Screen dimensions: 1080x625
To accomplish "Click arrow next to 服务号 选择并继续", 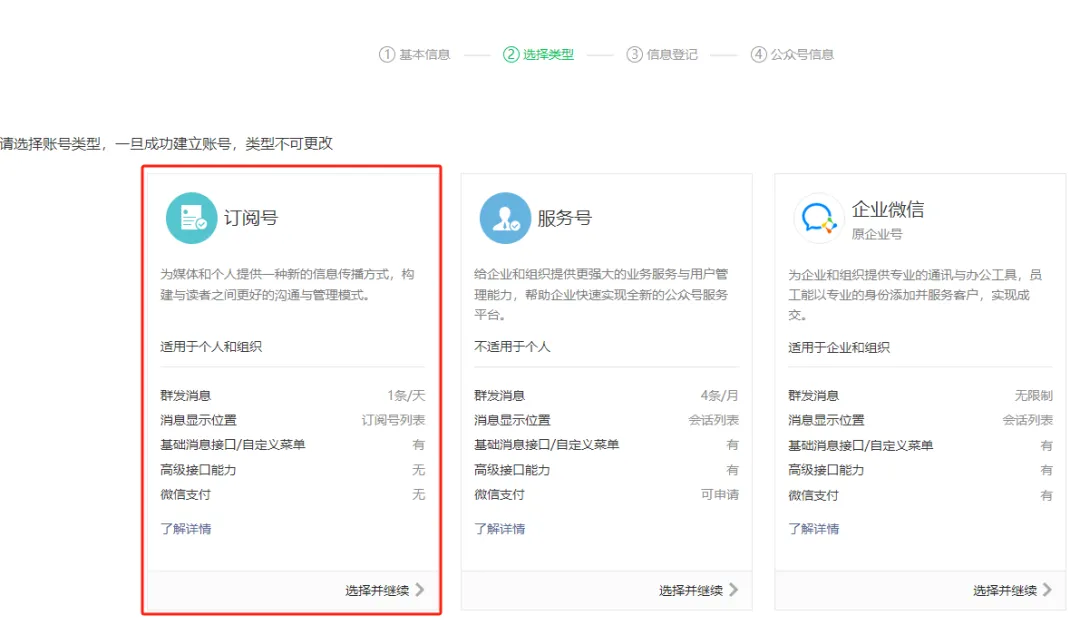I will [x=734, y=590].
